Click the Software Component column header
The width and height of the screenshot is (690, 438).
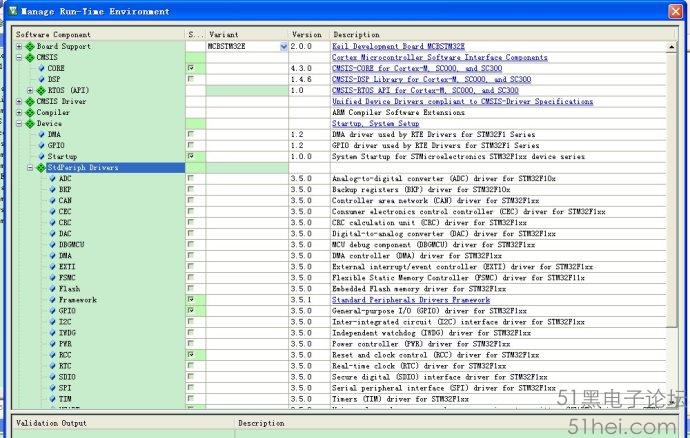tap(99, 34)
